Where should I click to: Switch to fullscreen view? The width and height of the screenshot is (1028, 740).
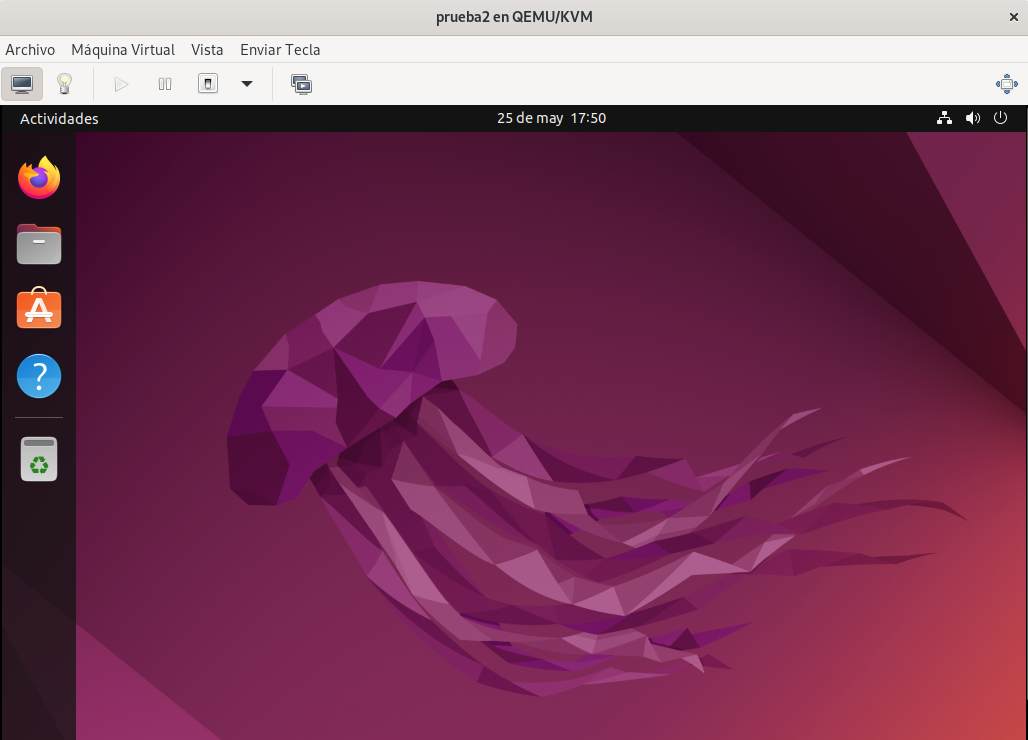pyautogui.click(x=1006, y=84)
